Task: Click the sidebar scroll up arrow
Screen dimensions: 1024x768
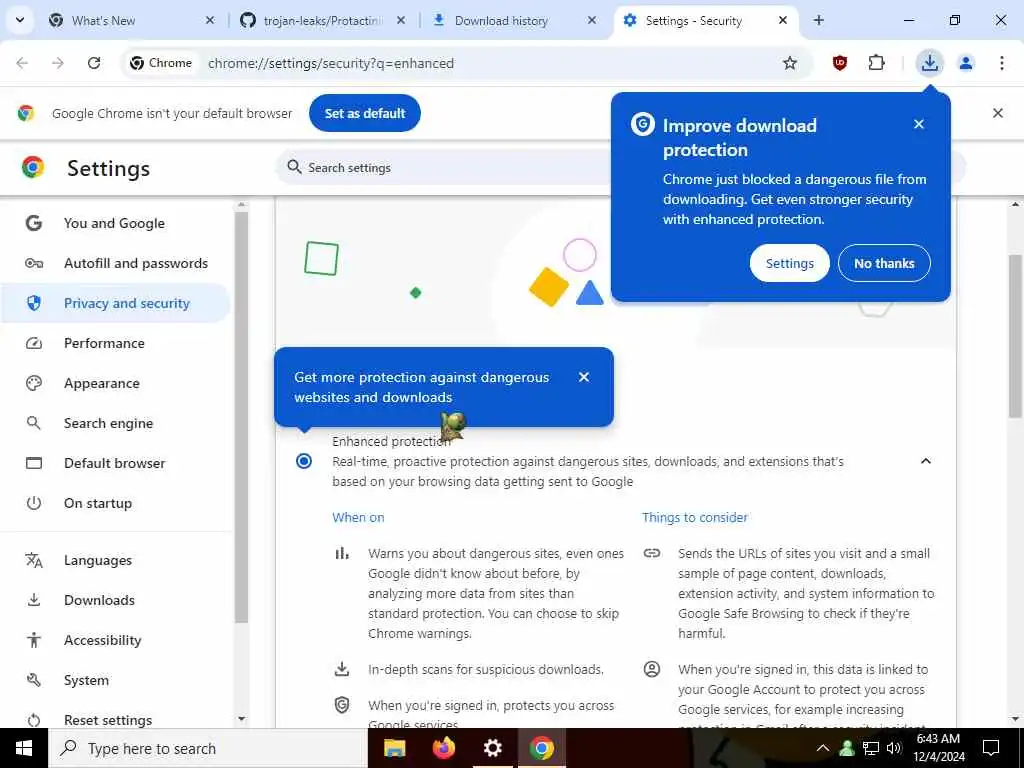Action: click(242, 205)
